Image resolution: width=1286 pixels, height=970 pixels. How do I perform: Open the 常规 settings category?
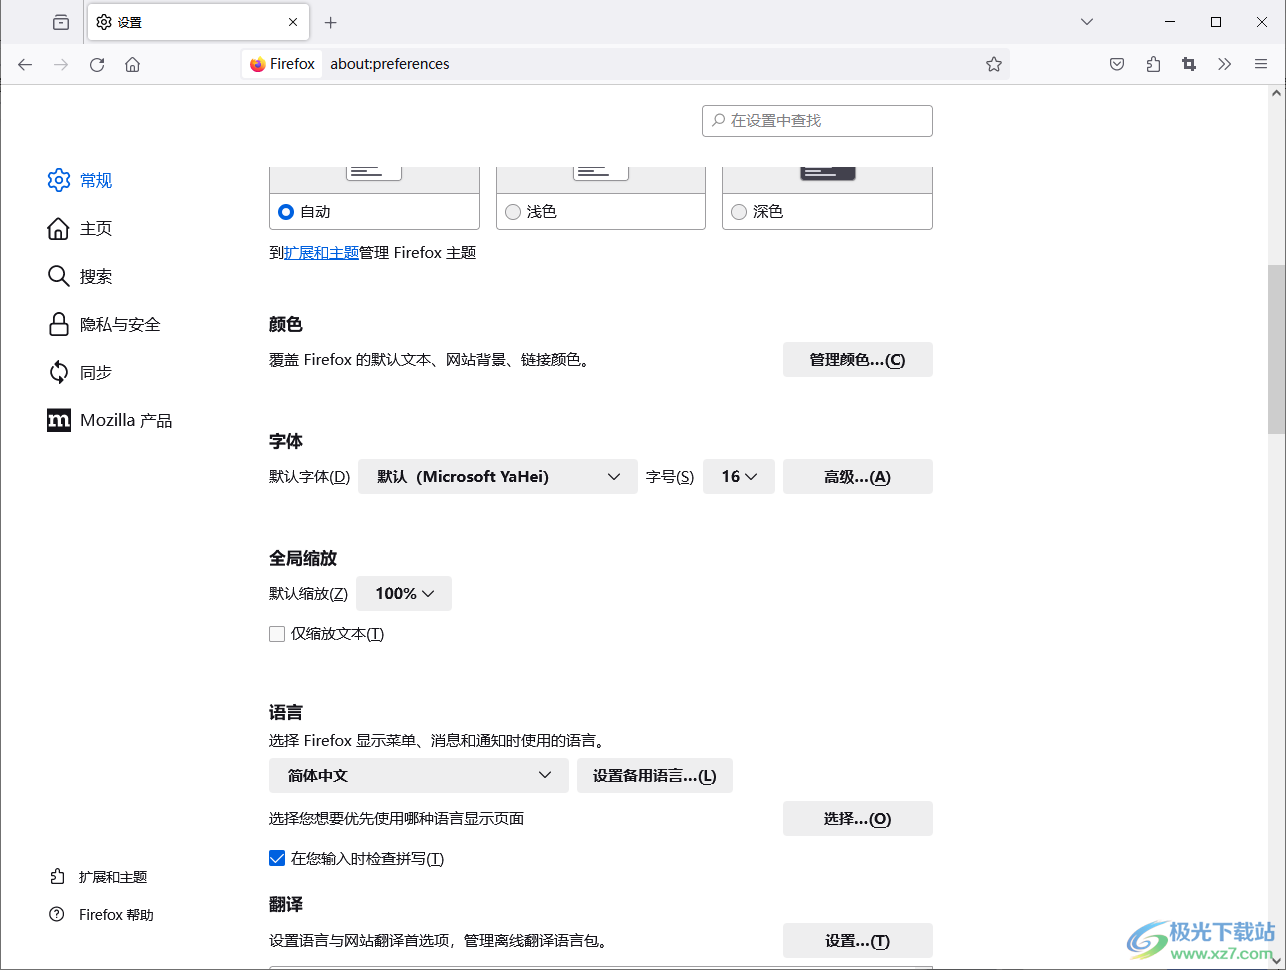pos(80,180)
